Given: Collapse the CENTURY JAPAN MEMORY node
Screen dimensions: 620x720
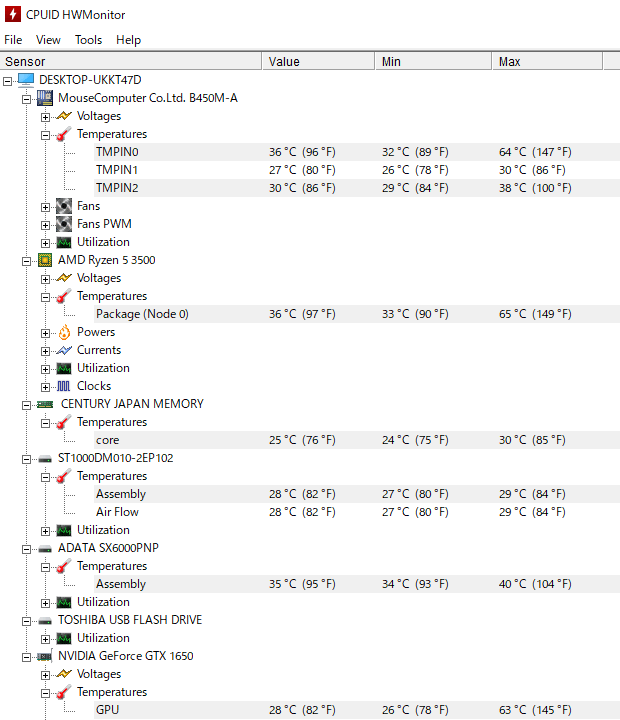Looking at the screenshot, I should [x=27, y=405].
